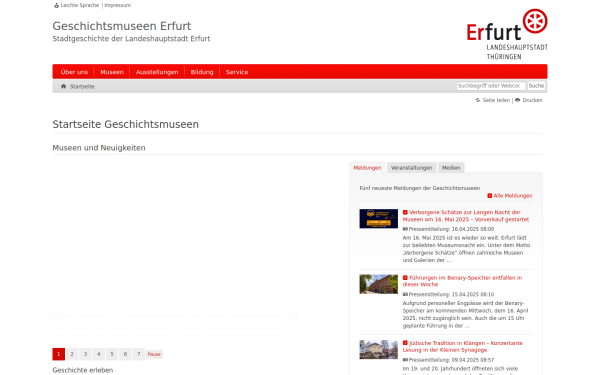Viewport: 600px width, 375px height.
Task: Open the Bildung menu
Action: click(202, 72)
